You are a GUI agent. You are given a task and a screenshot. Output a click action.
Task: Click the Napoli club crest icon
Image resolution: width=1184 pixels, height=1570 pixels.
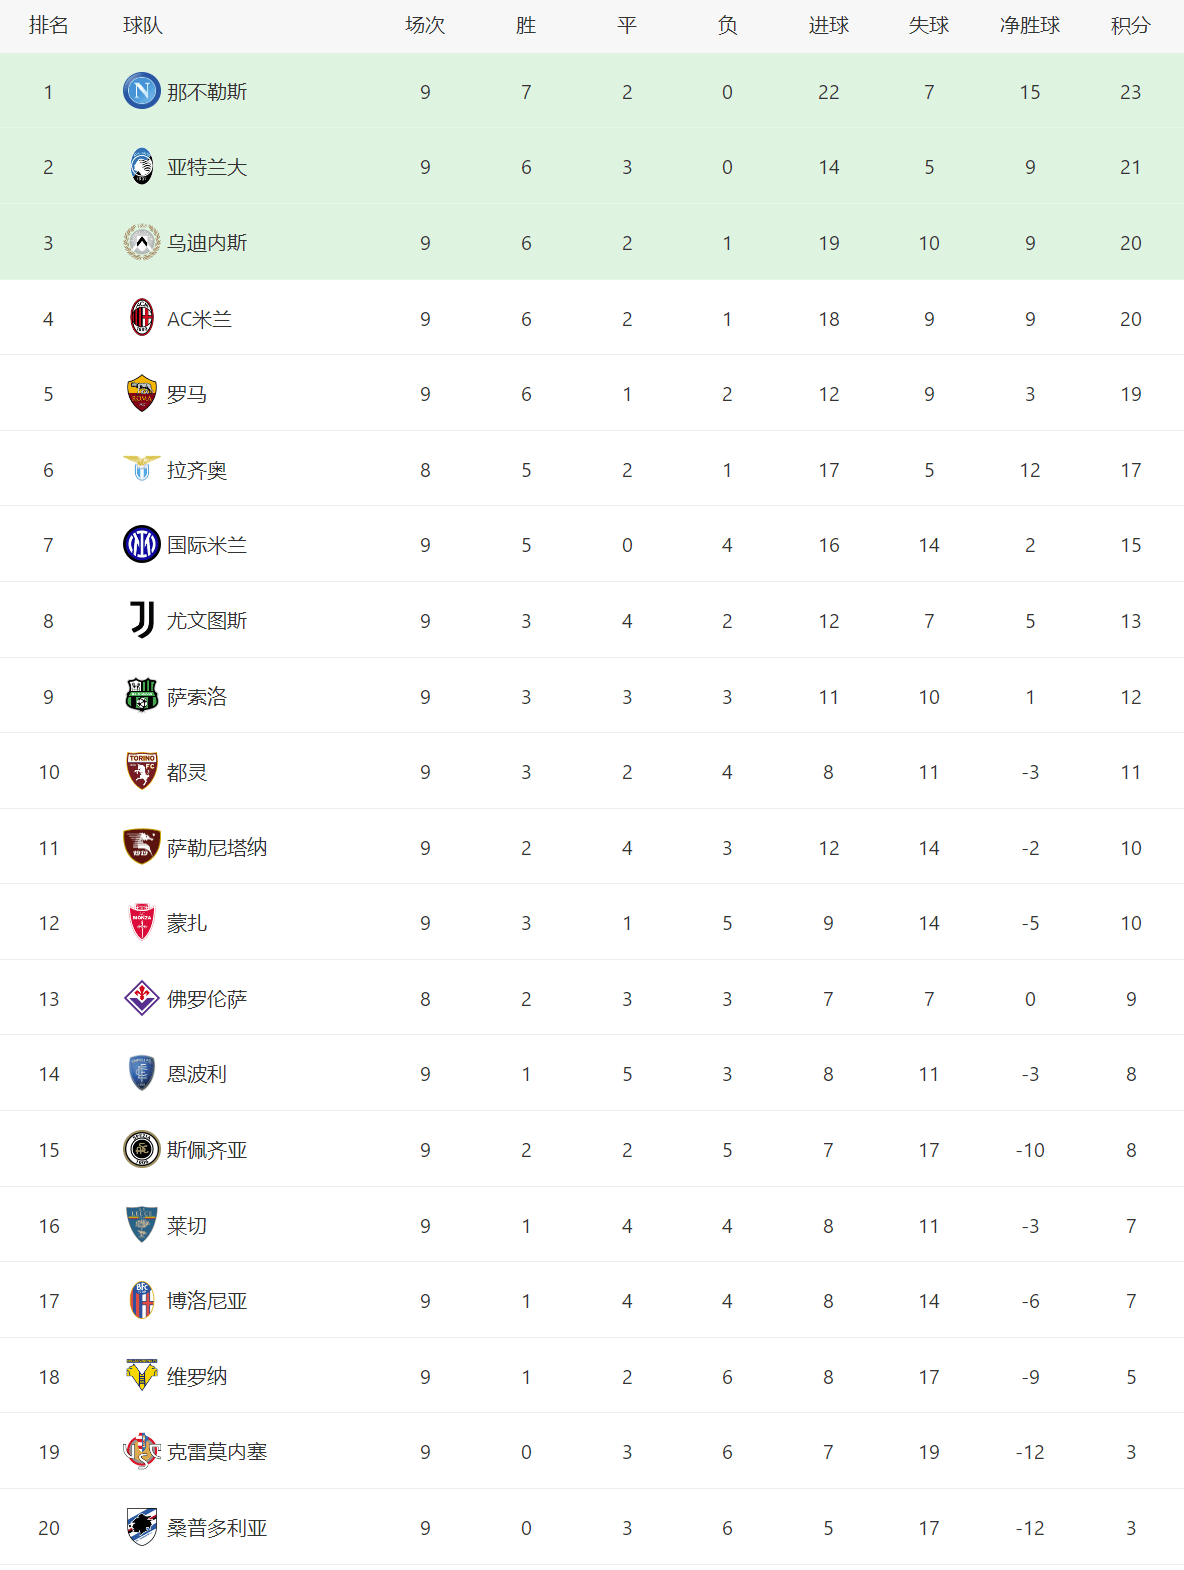[x=142, y=91]
